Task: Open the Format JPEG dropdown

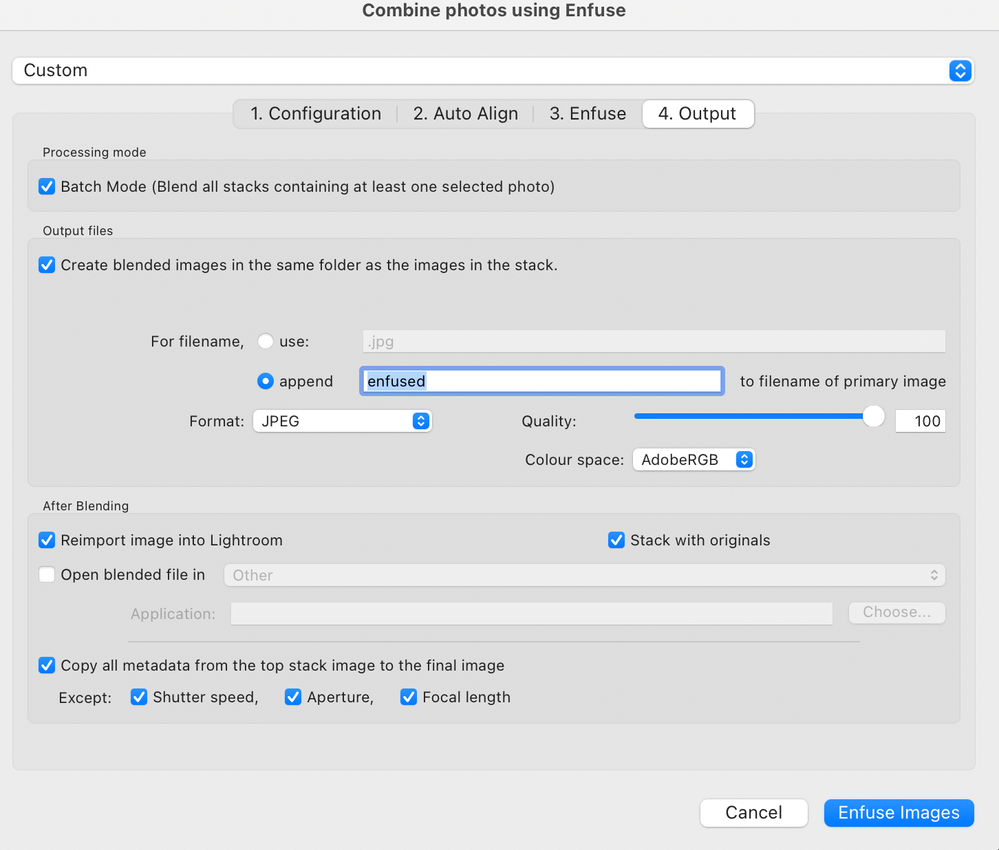Action: point(342,421)
